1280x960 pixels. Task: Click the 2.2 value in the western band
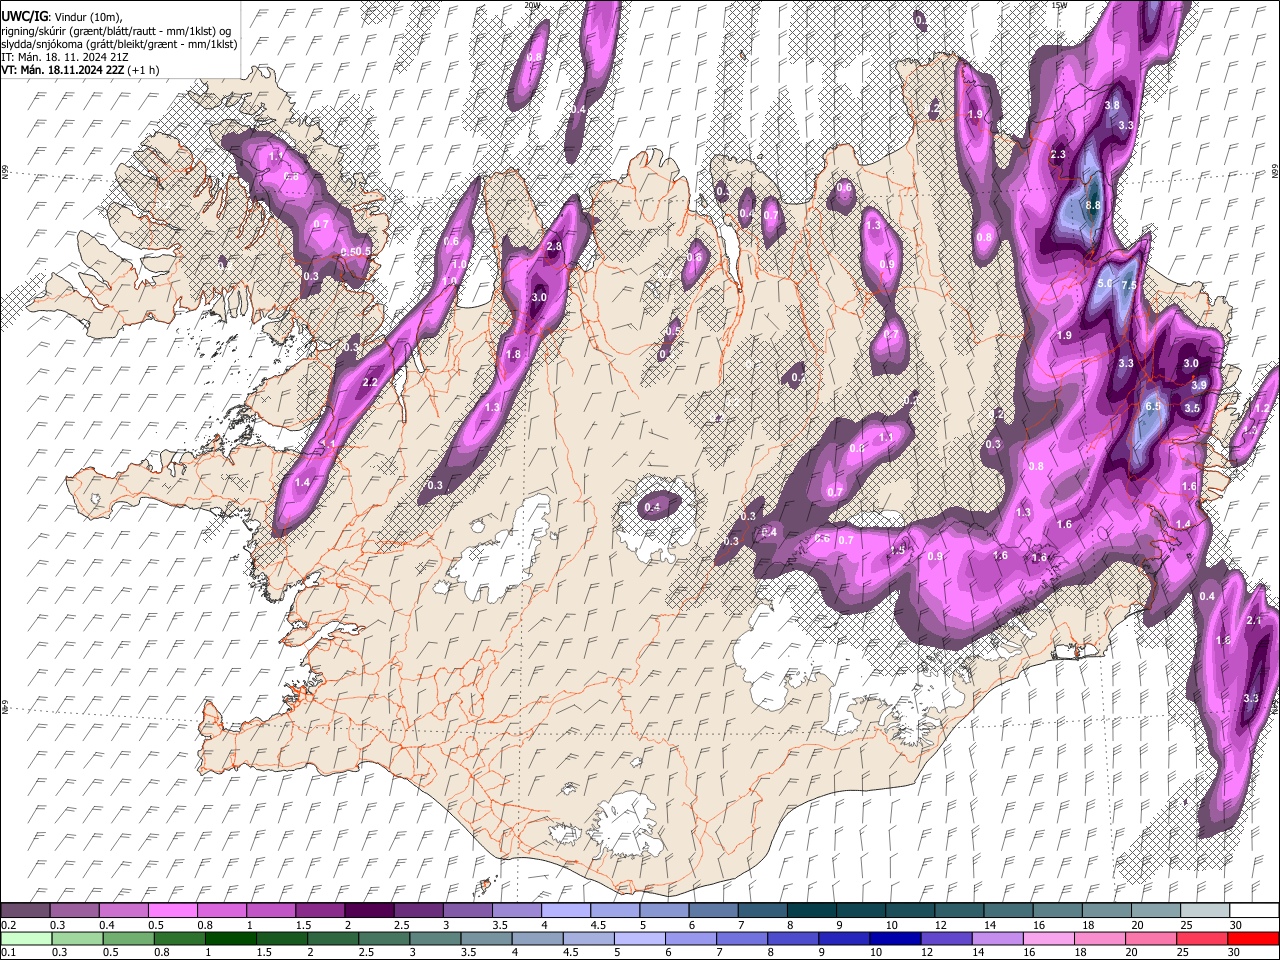[x=369, y=382]
